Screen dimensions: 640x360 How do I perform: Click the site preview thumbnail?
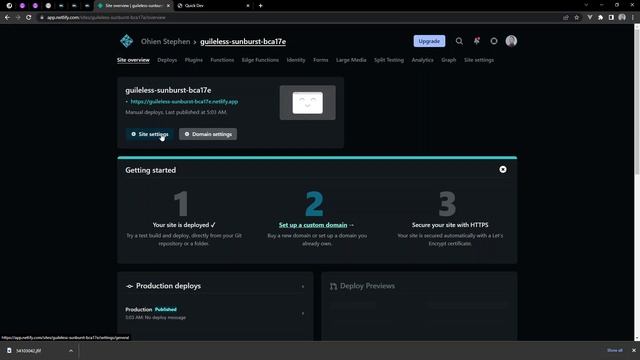coord(307,102)
